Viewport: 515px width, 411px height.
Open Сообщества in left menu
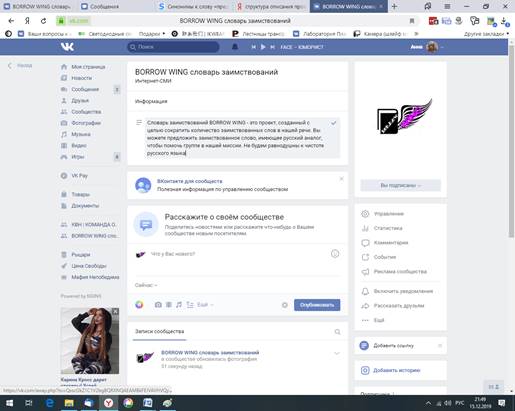86,112
